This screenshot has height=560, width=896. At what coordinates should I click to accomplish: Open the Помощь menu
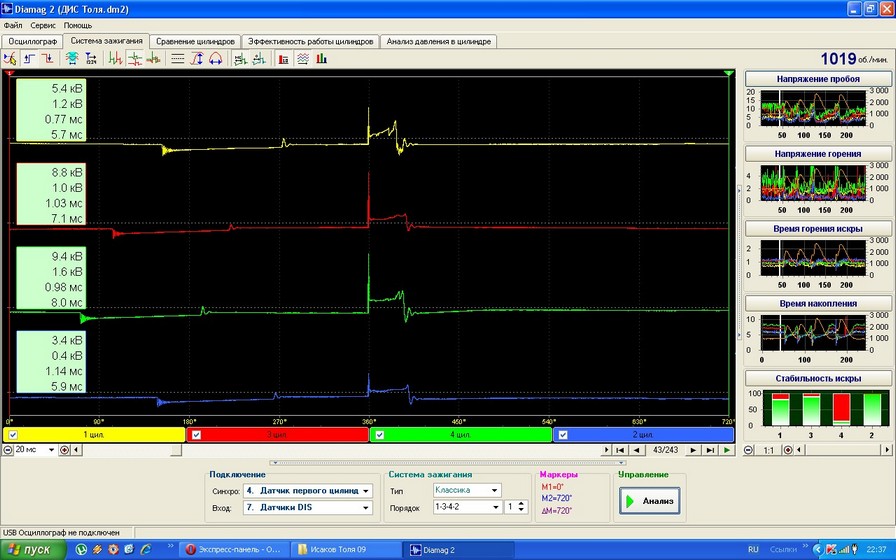tap(78, 25)
